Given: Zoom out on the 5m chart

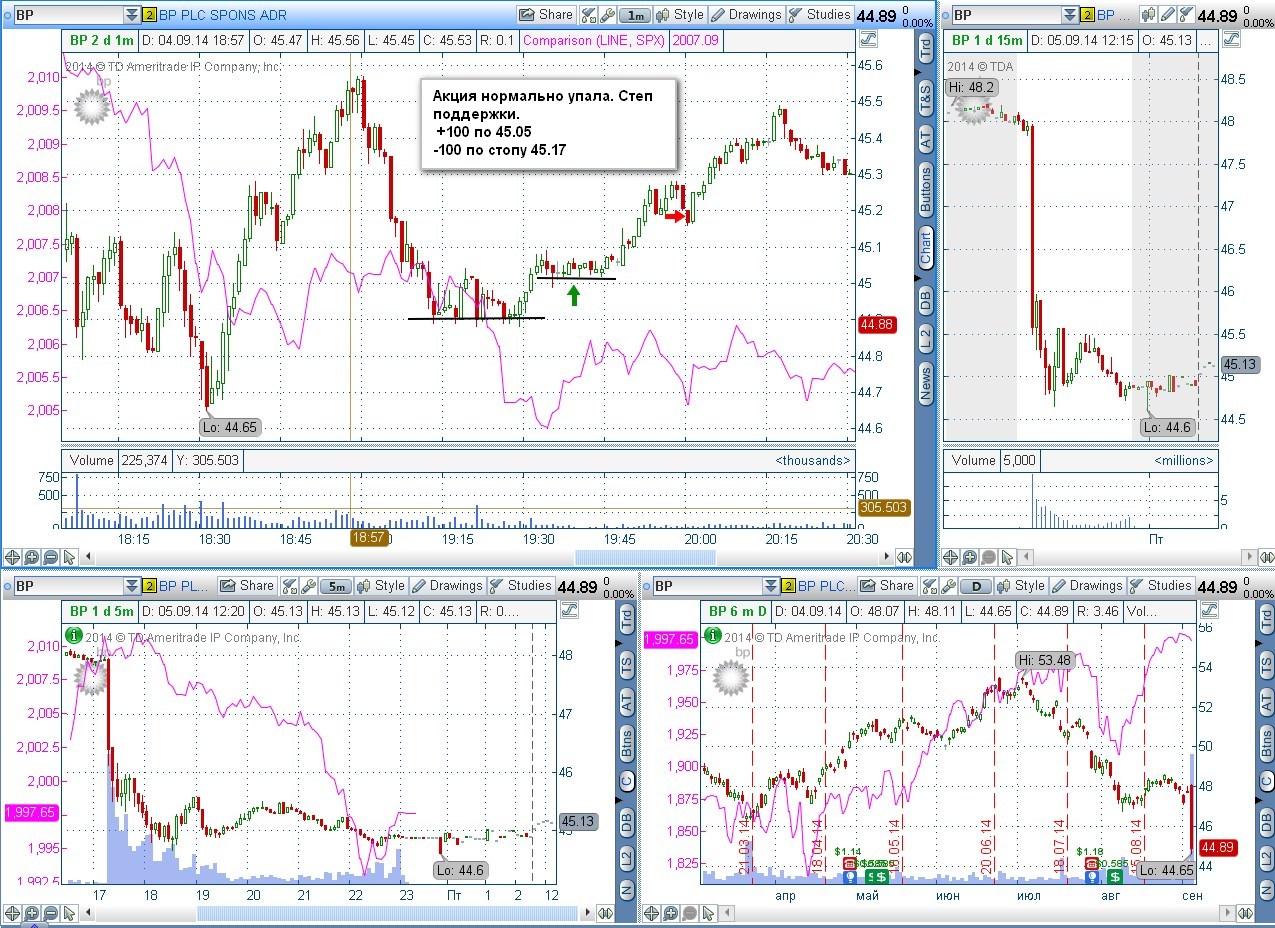Looking at the screenshot, I should tap(50, 913).
